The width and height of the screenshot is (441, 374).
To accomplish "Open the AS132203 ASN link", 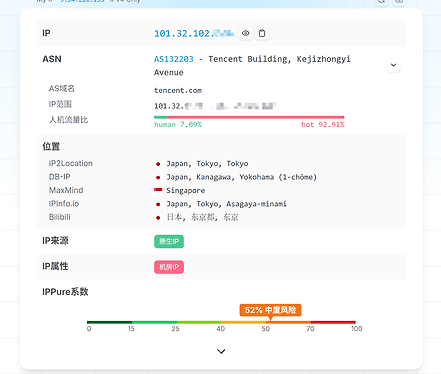I will point(174,59).
